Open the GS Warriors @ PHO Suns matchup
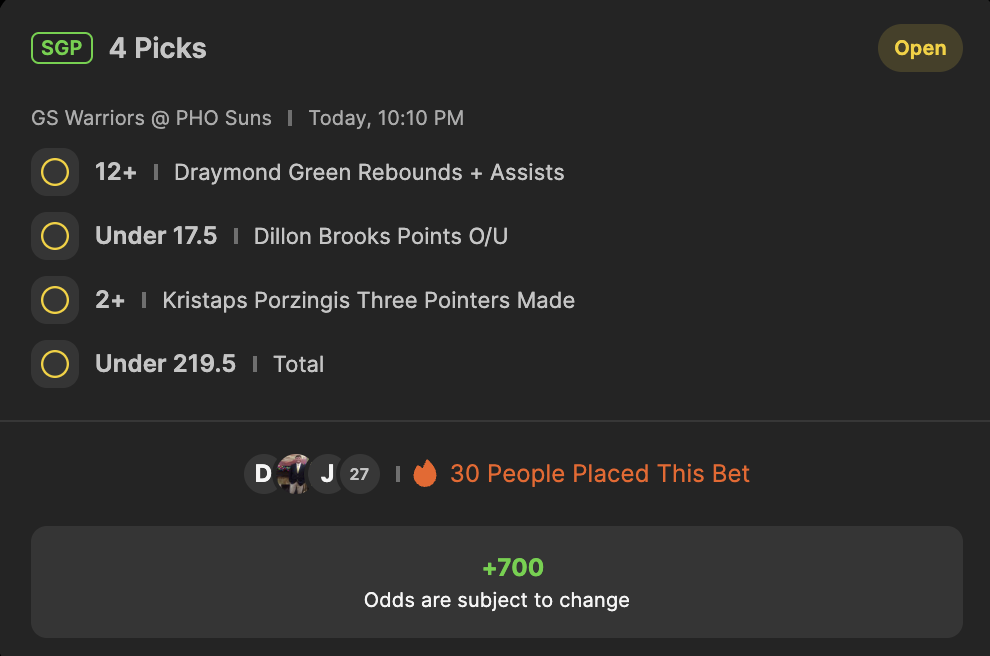The image size is (990, 656). pyautogui.click(x=152, y=118)
